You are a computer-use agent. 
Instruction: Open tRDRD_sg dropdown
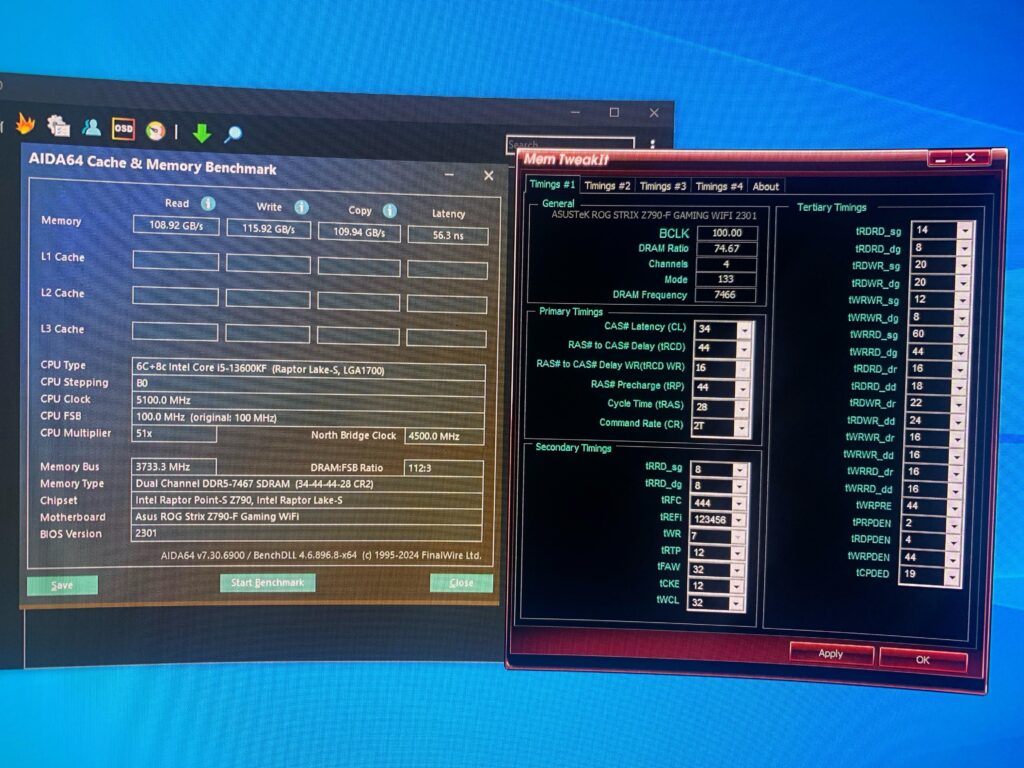965,231
